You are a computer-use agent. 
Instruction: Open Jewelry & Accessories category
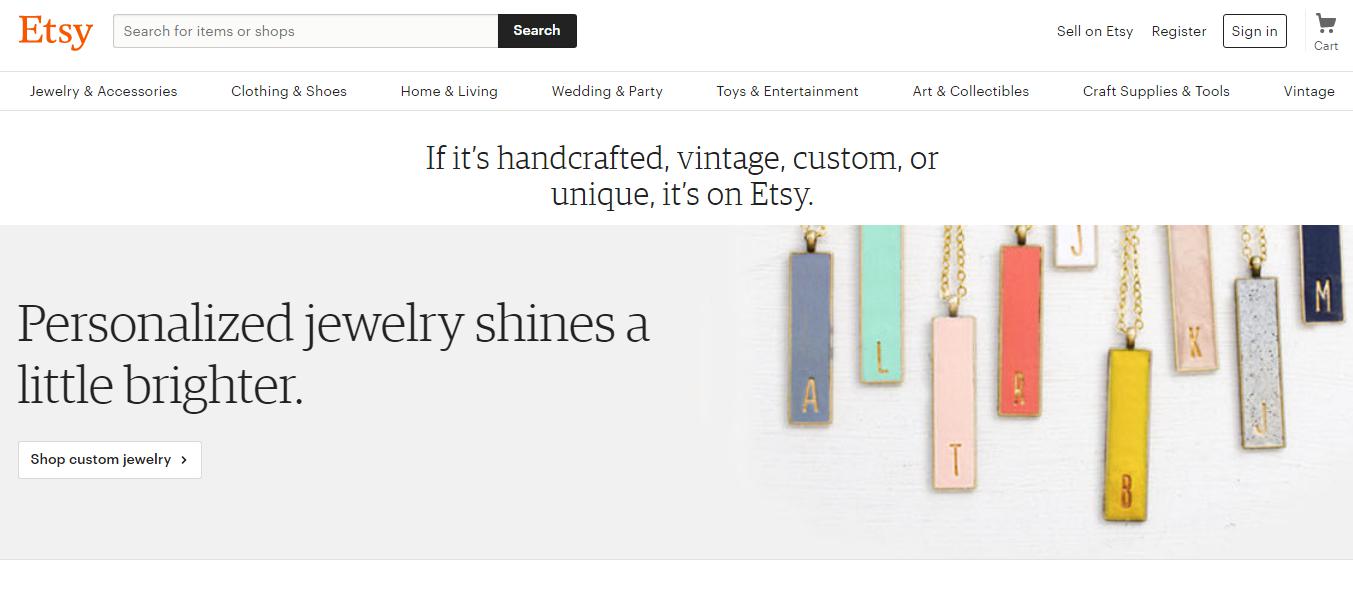104,91
